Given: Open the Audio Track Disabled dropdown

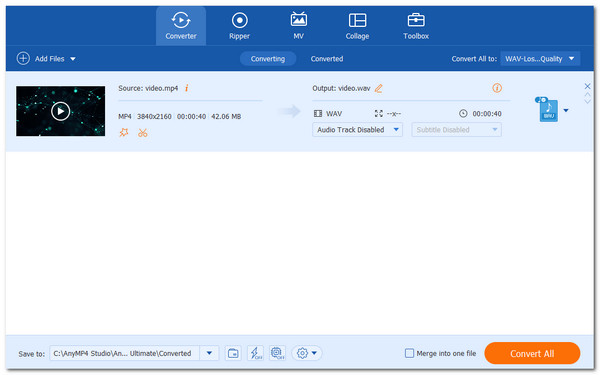Looking at the screenshot, I should click(x=357, y=130).
